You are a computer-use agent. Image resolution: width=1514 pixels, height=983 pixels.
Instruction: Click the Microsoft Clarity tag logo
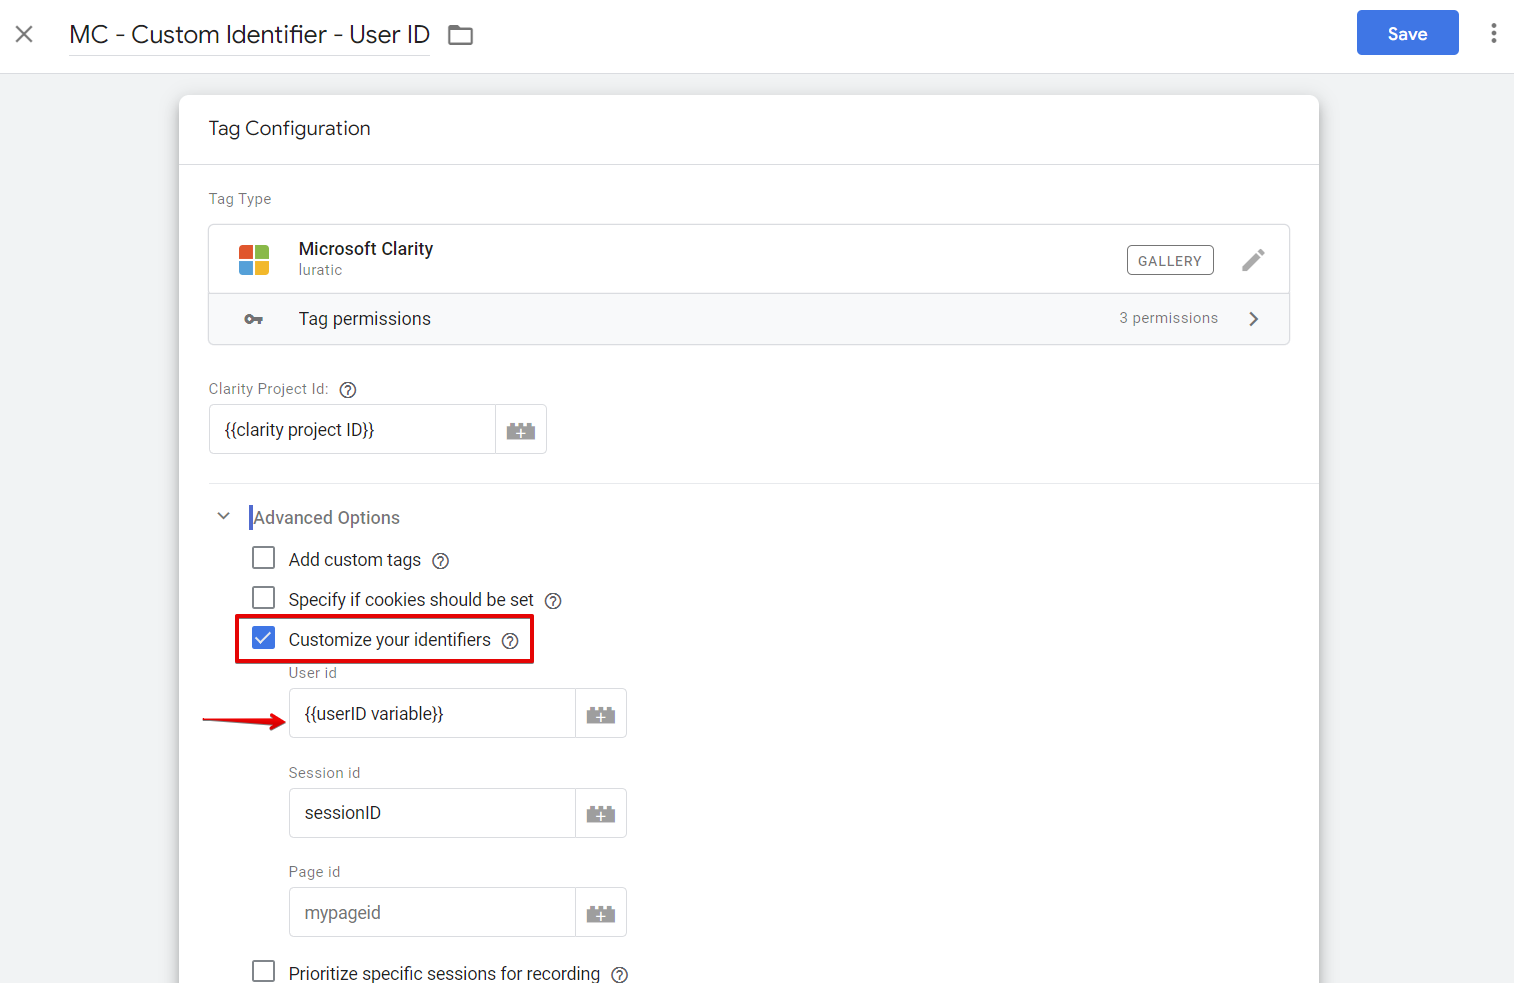point(254,259)
